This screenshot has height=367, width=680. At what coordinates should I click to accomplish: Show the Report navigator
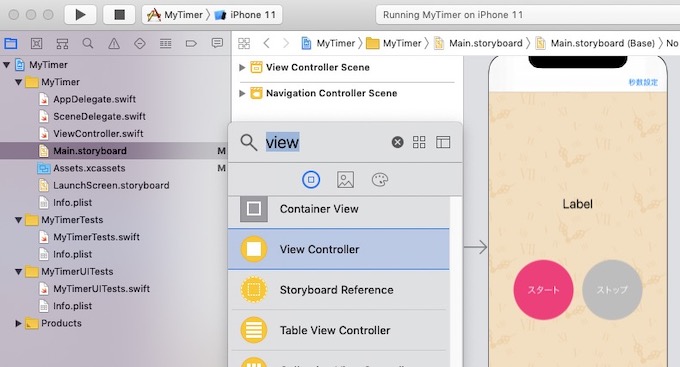pos(217,43)
